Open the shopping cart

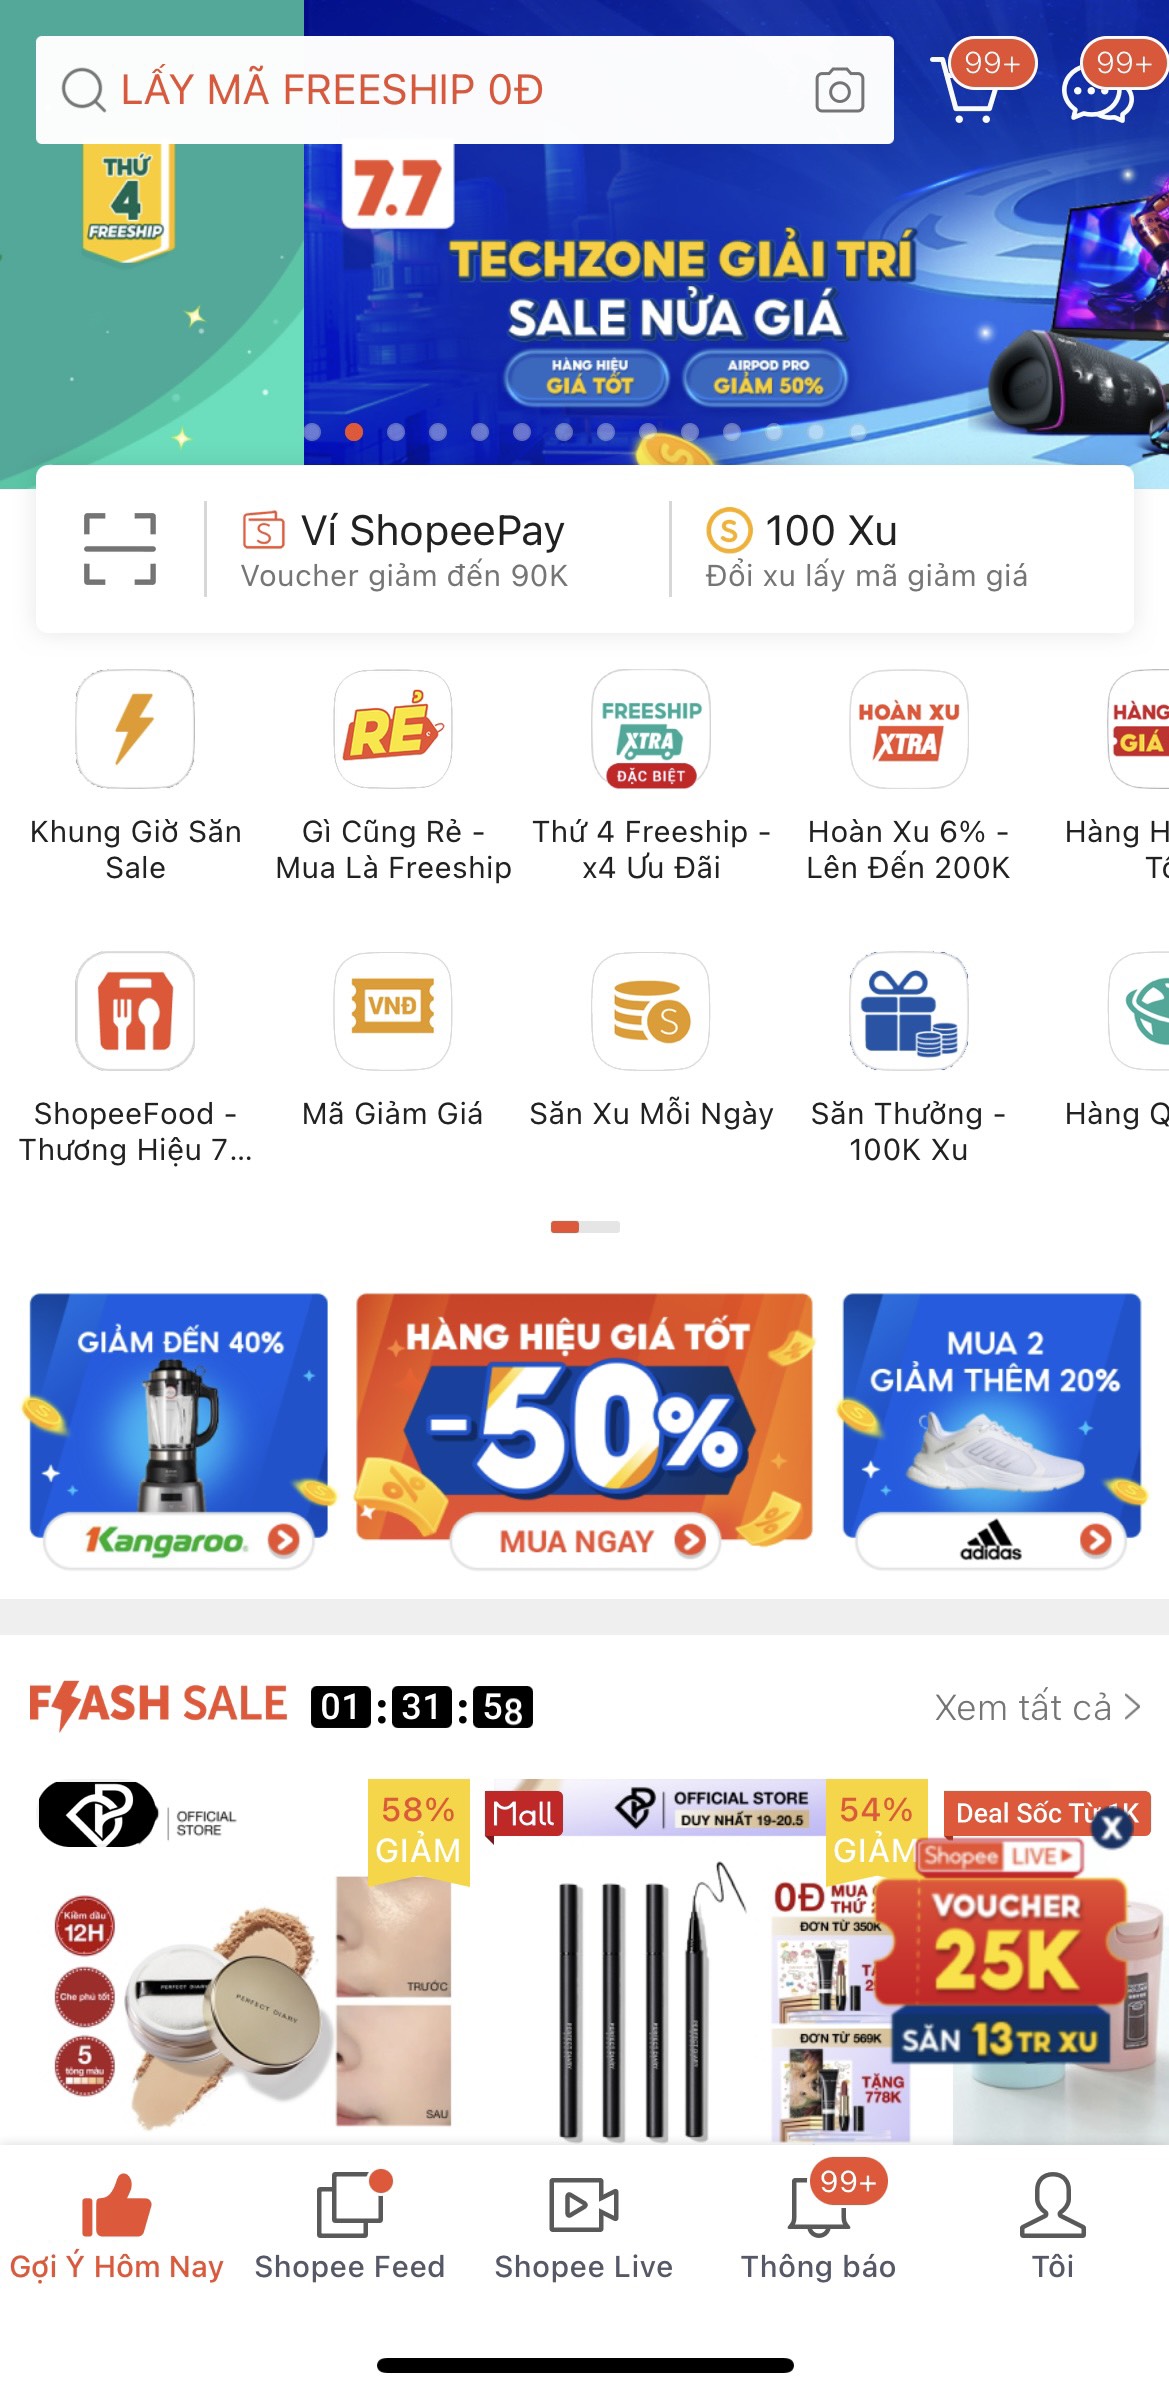click(x=967, y=88)
